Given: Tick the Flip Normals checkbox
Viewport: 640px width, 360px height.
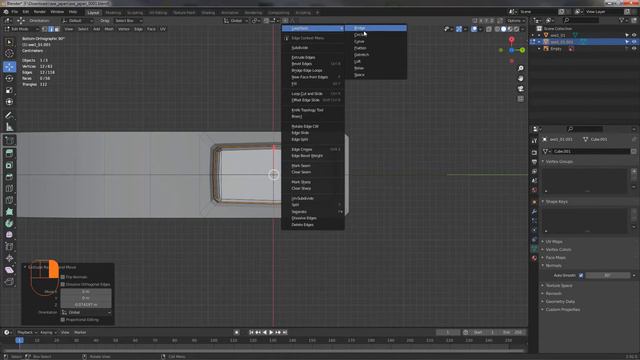Looking at the screenshot, I should coord(62,277).
